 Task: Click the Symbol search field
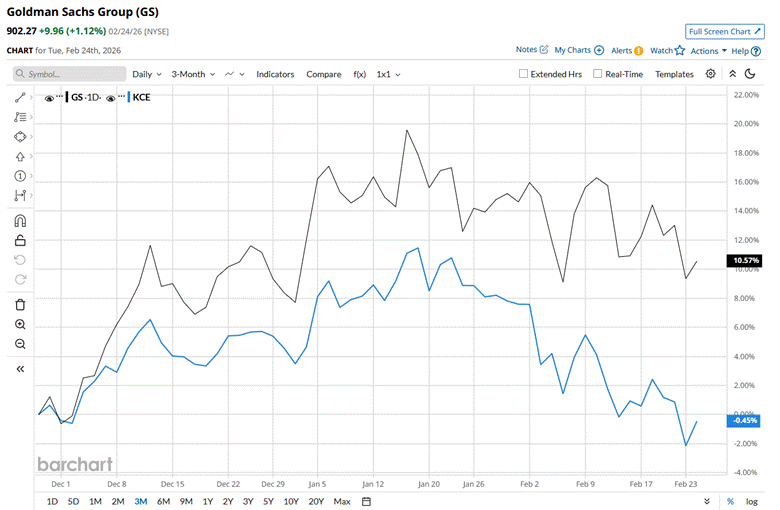tap(70, 74)
